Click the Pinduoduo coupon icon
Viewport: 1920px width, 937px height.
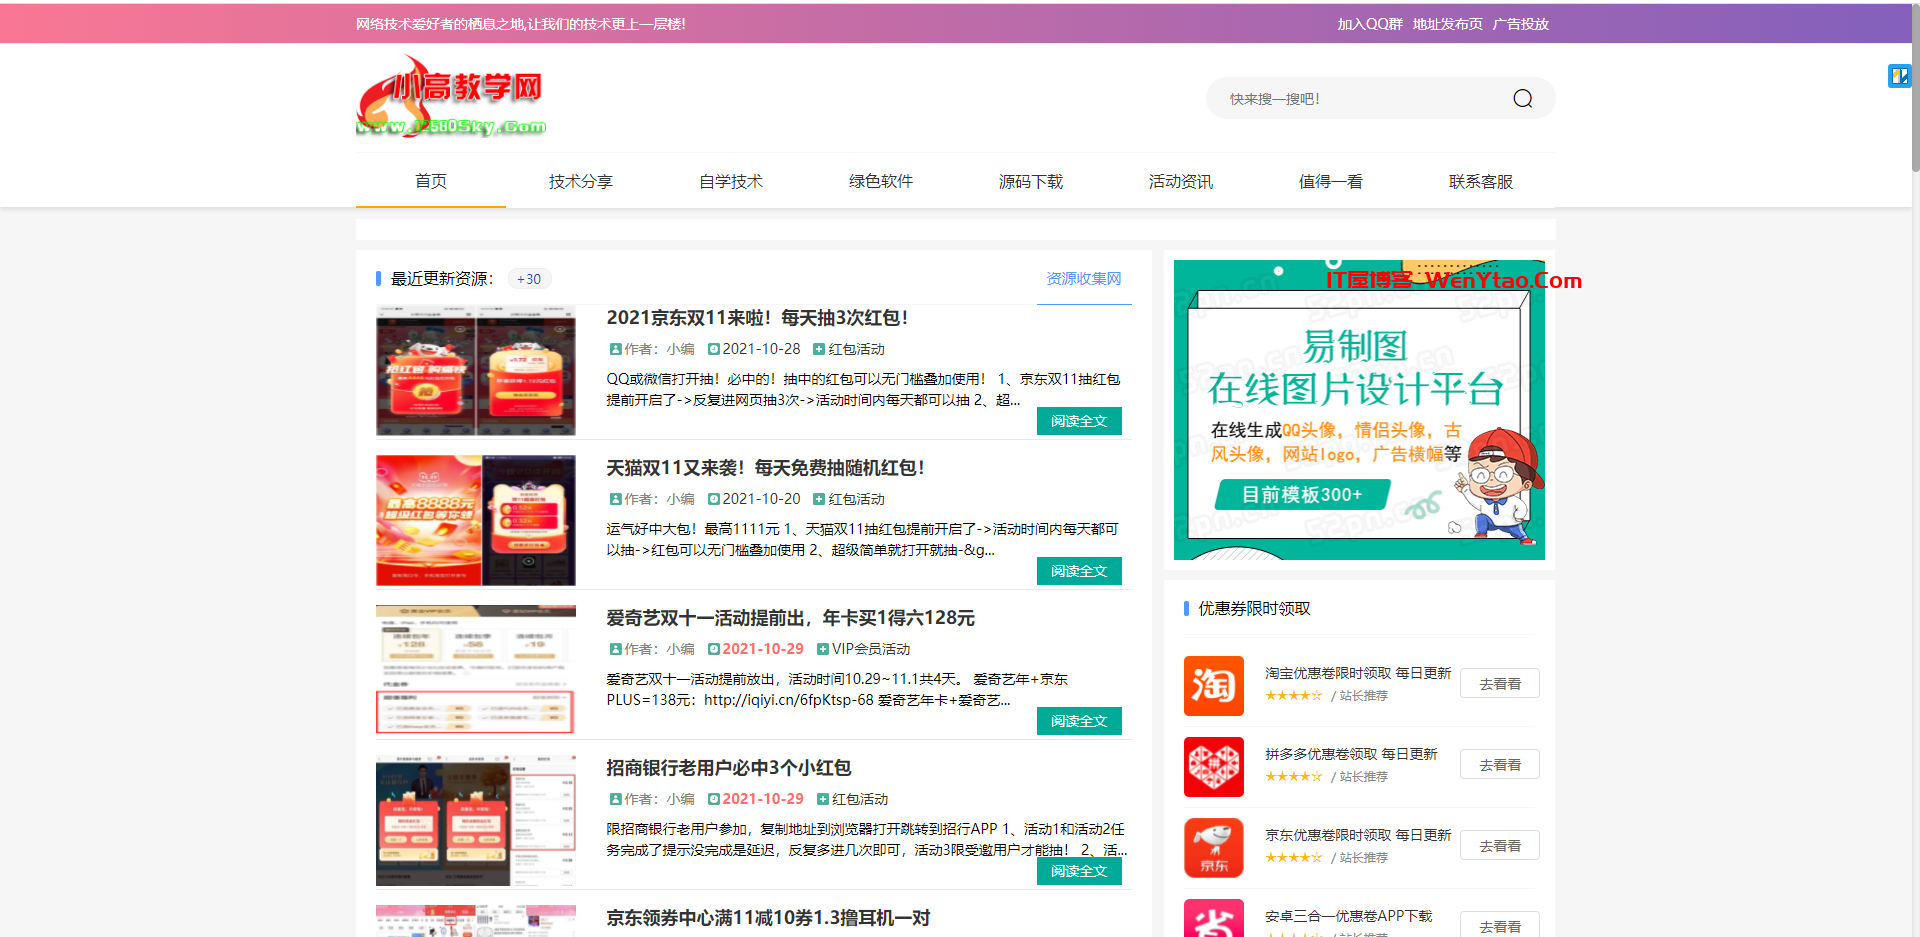click(1213, 767)
